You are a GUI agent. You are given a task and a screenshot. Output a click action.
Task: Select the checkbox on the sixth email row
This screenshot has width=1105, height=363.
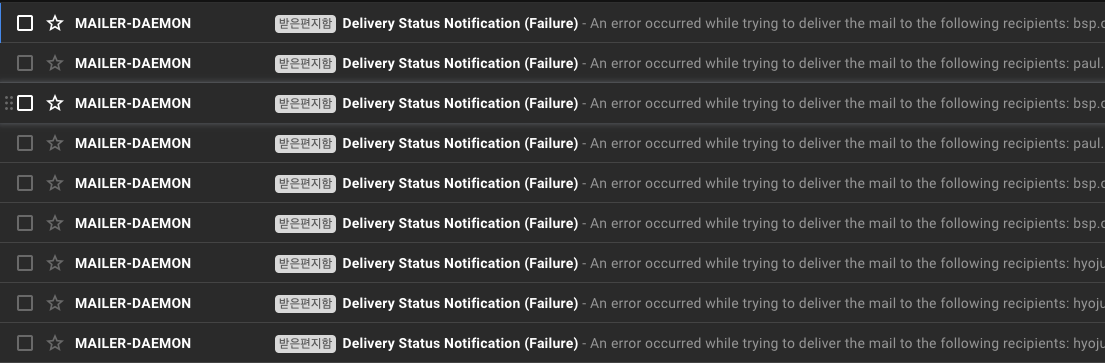pyautogui.click(x=25, y=223)
